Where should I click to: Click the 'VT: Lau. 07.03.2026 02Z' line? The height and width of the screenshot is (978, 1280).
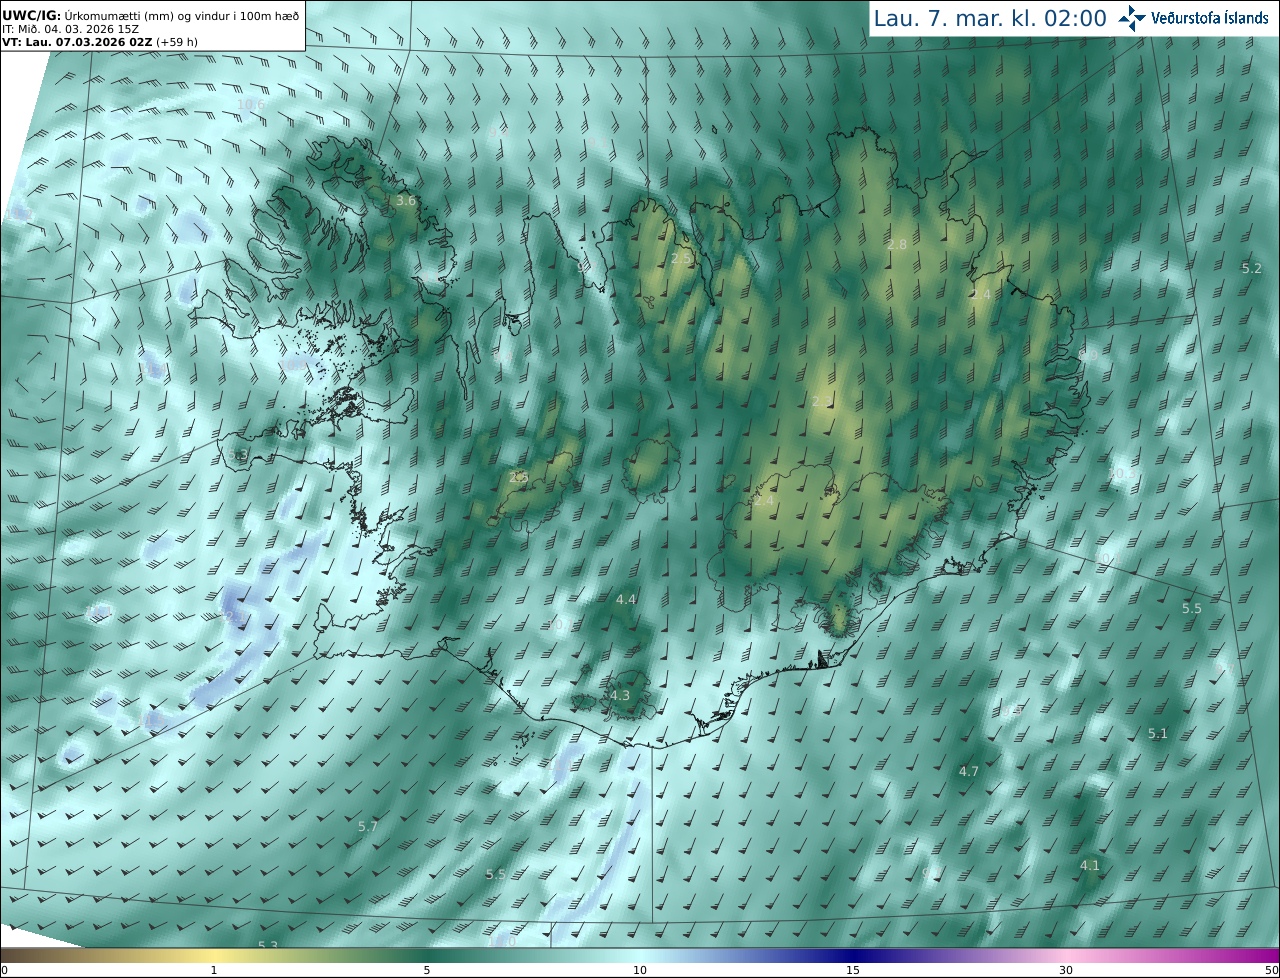[x=98, y=42]
